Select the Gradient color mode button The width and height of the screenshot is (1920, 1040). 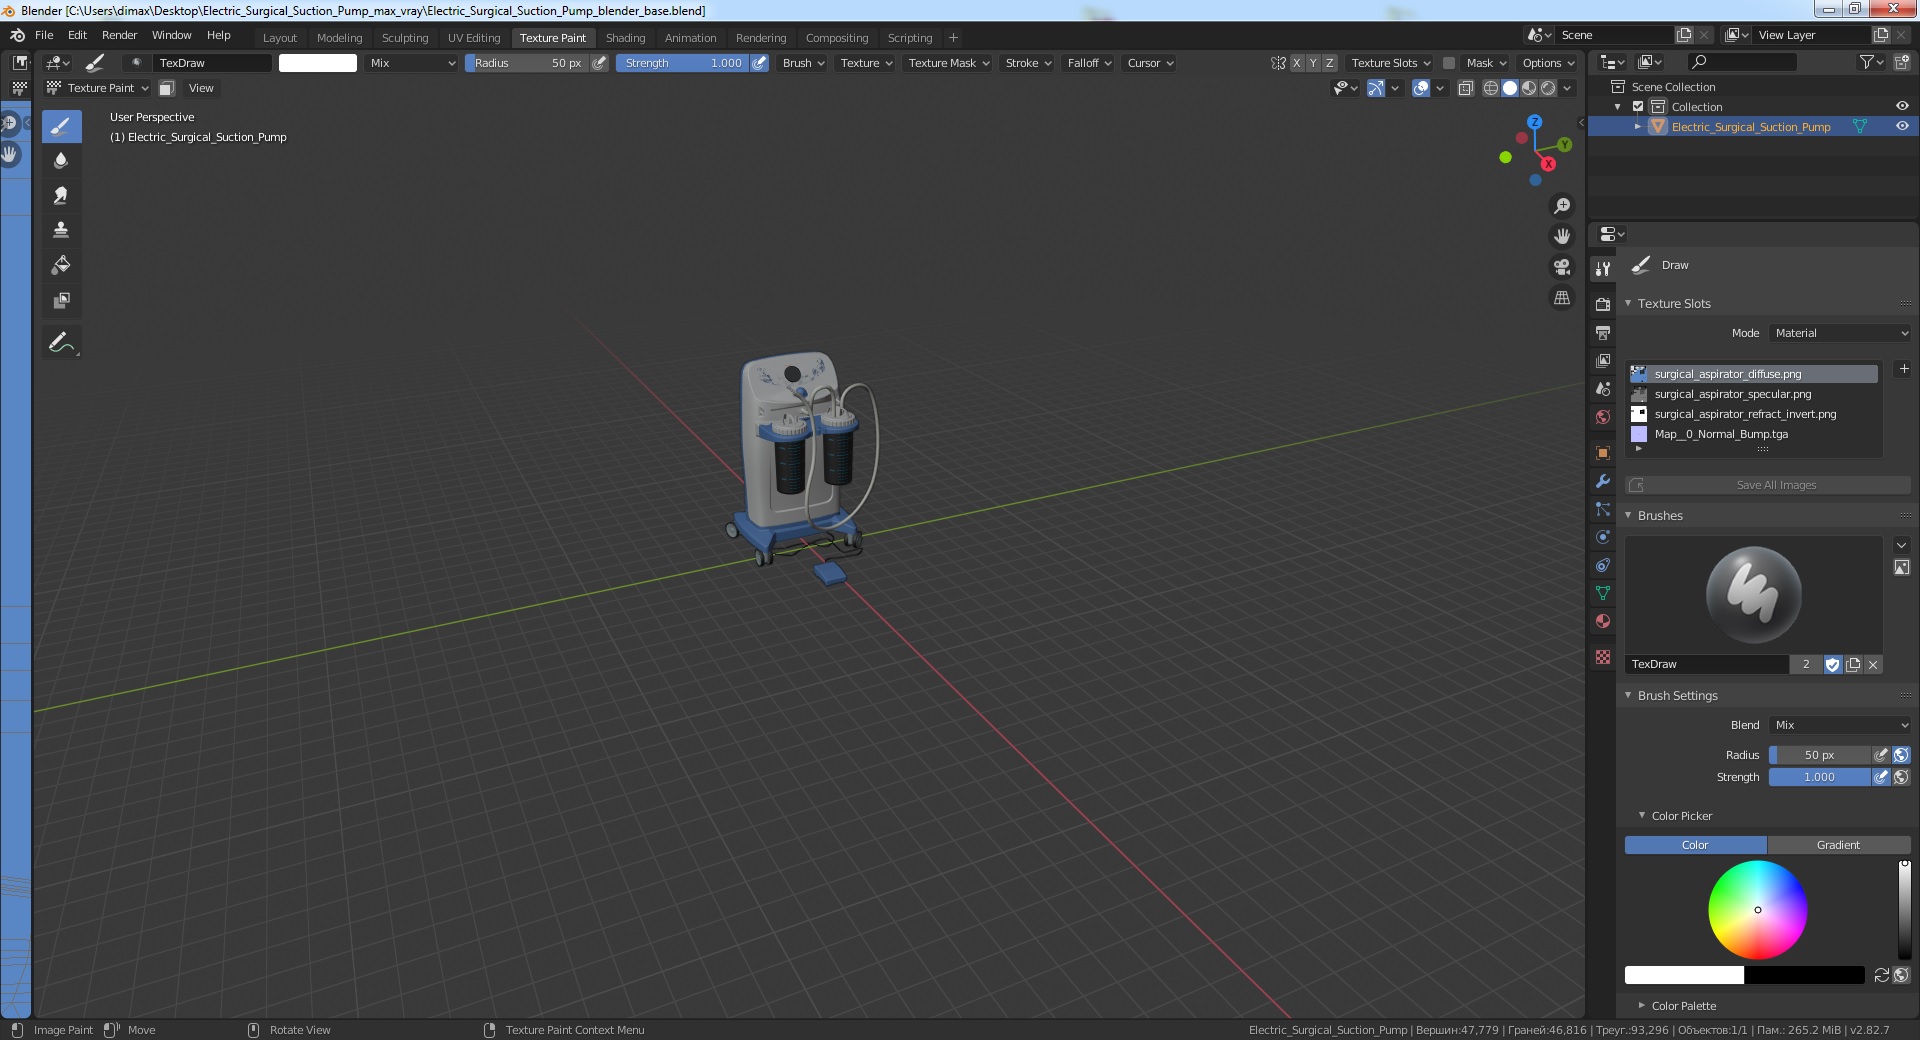(x=1838, y=845)
